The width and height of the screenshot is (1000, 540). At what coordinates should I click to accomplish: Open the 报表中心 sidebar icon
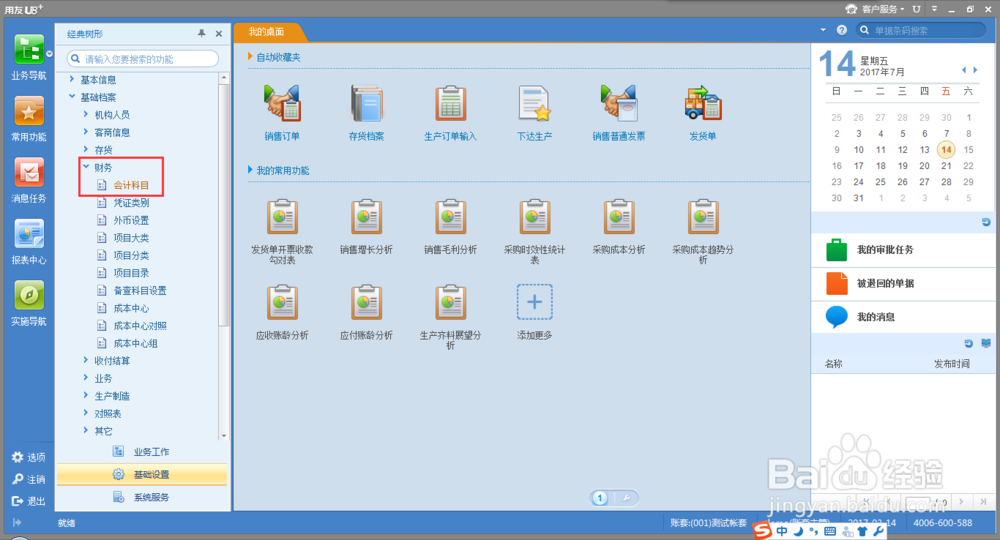[x=29, y=235]
